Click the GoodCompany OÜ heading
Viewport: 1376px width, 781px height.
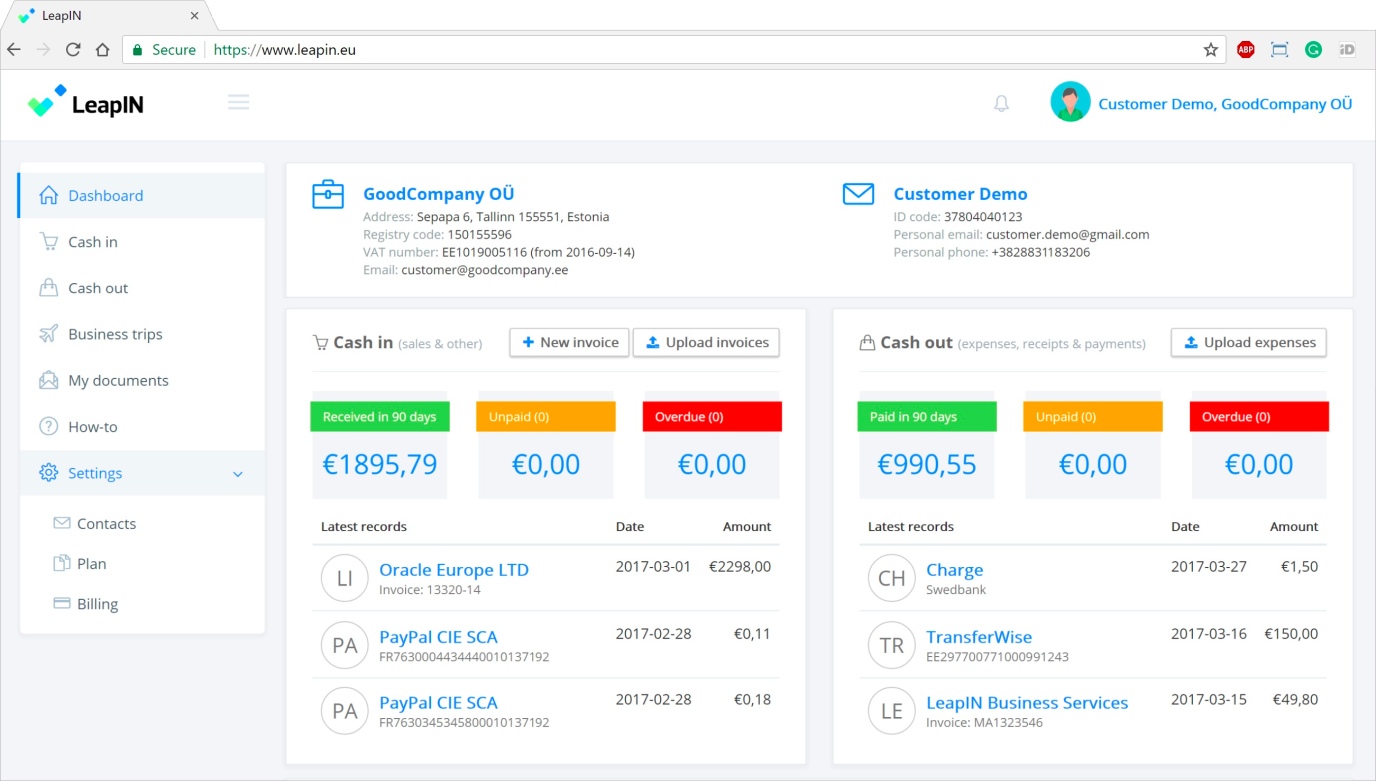[x=438, y=194]
